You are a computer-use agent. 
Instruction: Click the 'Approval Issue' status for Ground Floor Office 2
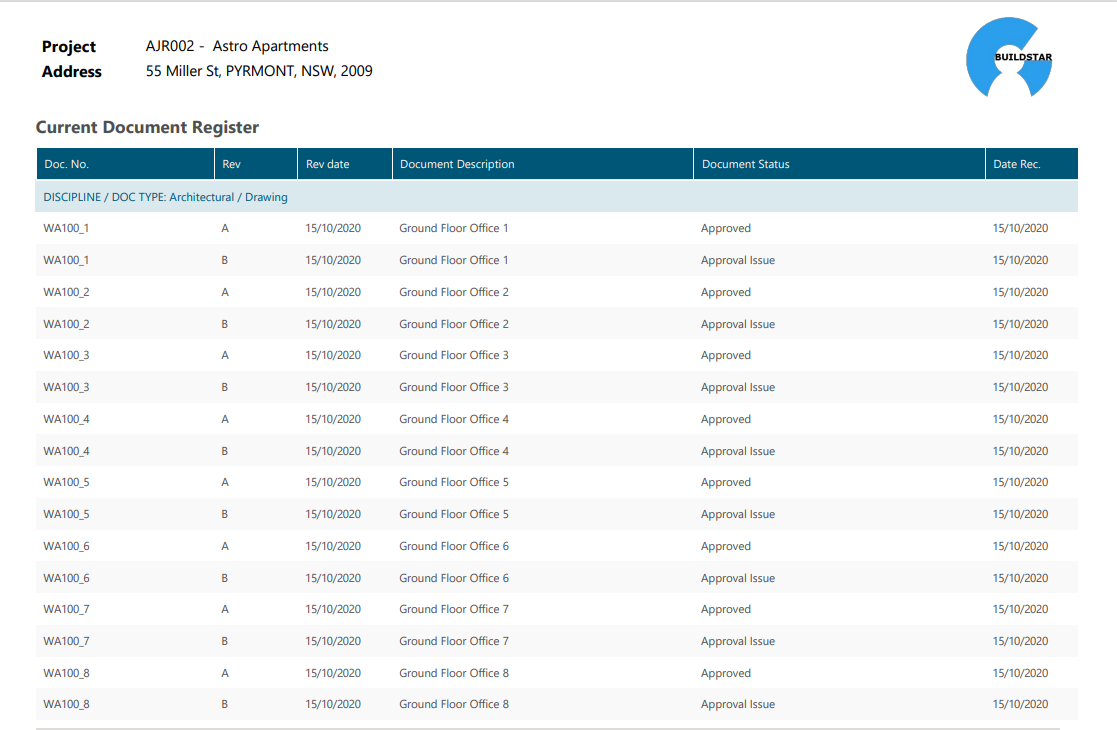tap(738, 325)
